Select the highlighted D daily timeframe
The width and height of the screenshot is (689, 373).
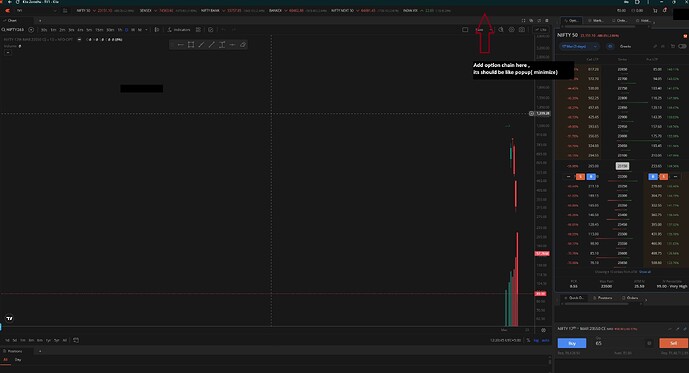tap(127, 30)
